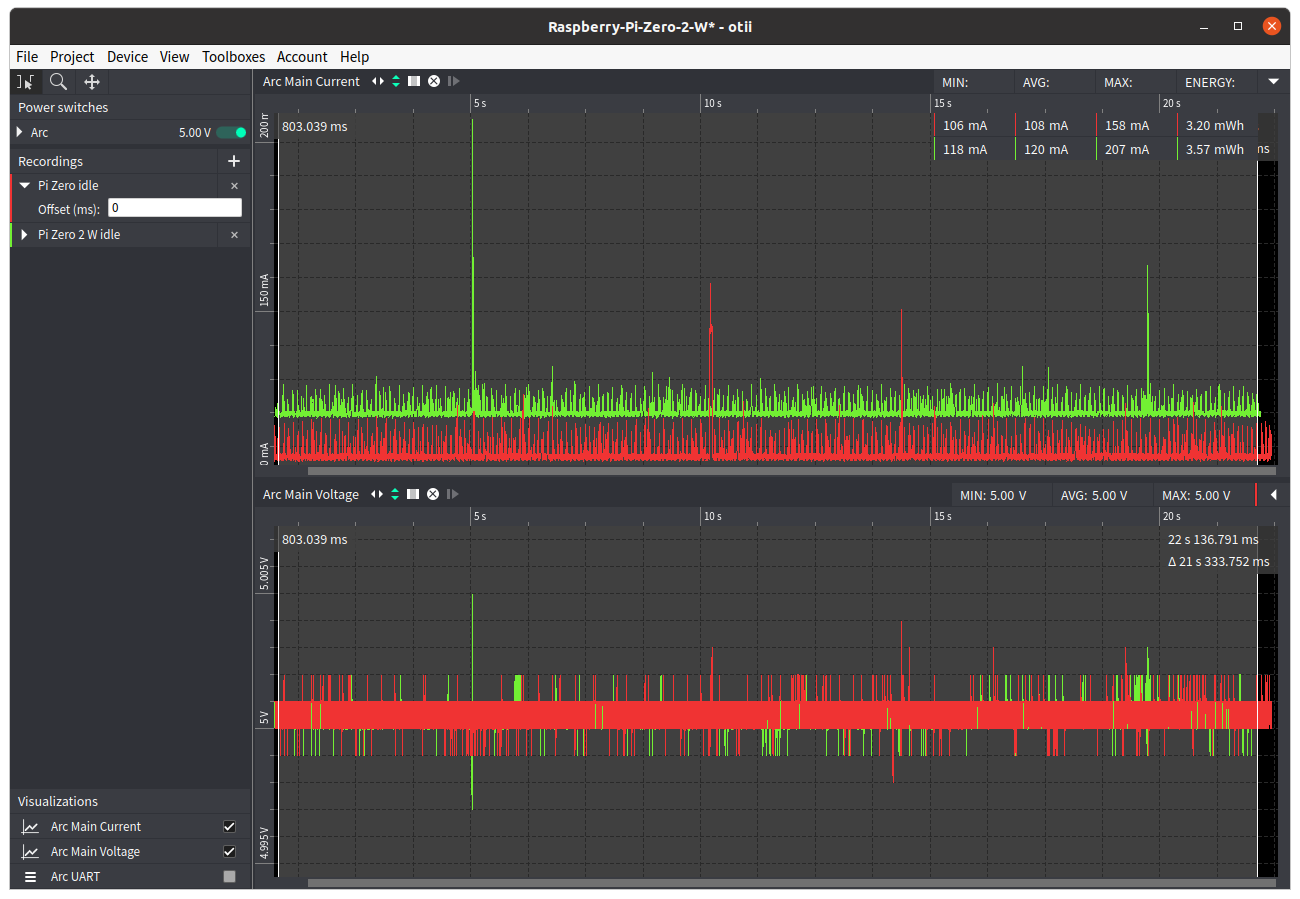The height and width of the screenshot is (899, 1300).
Task: Click the 207 mA max value
Action: (x=1127, y=150)
